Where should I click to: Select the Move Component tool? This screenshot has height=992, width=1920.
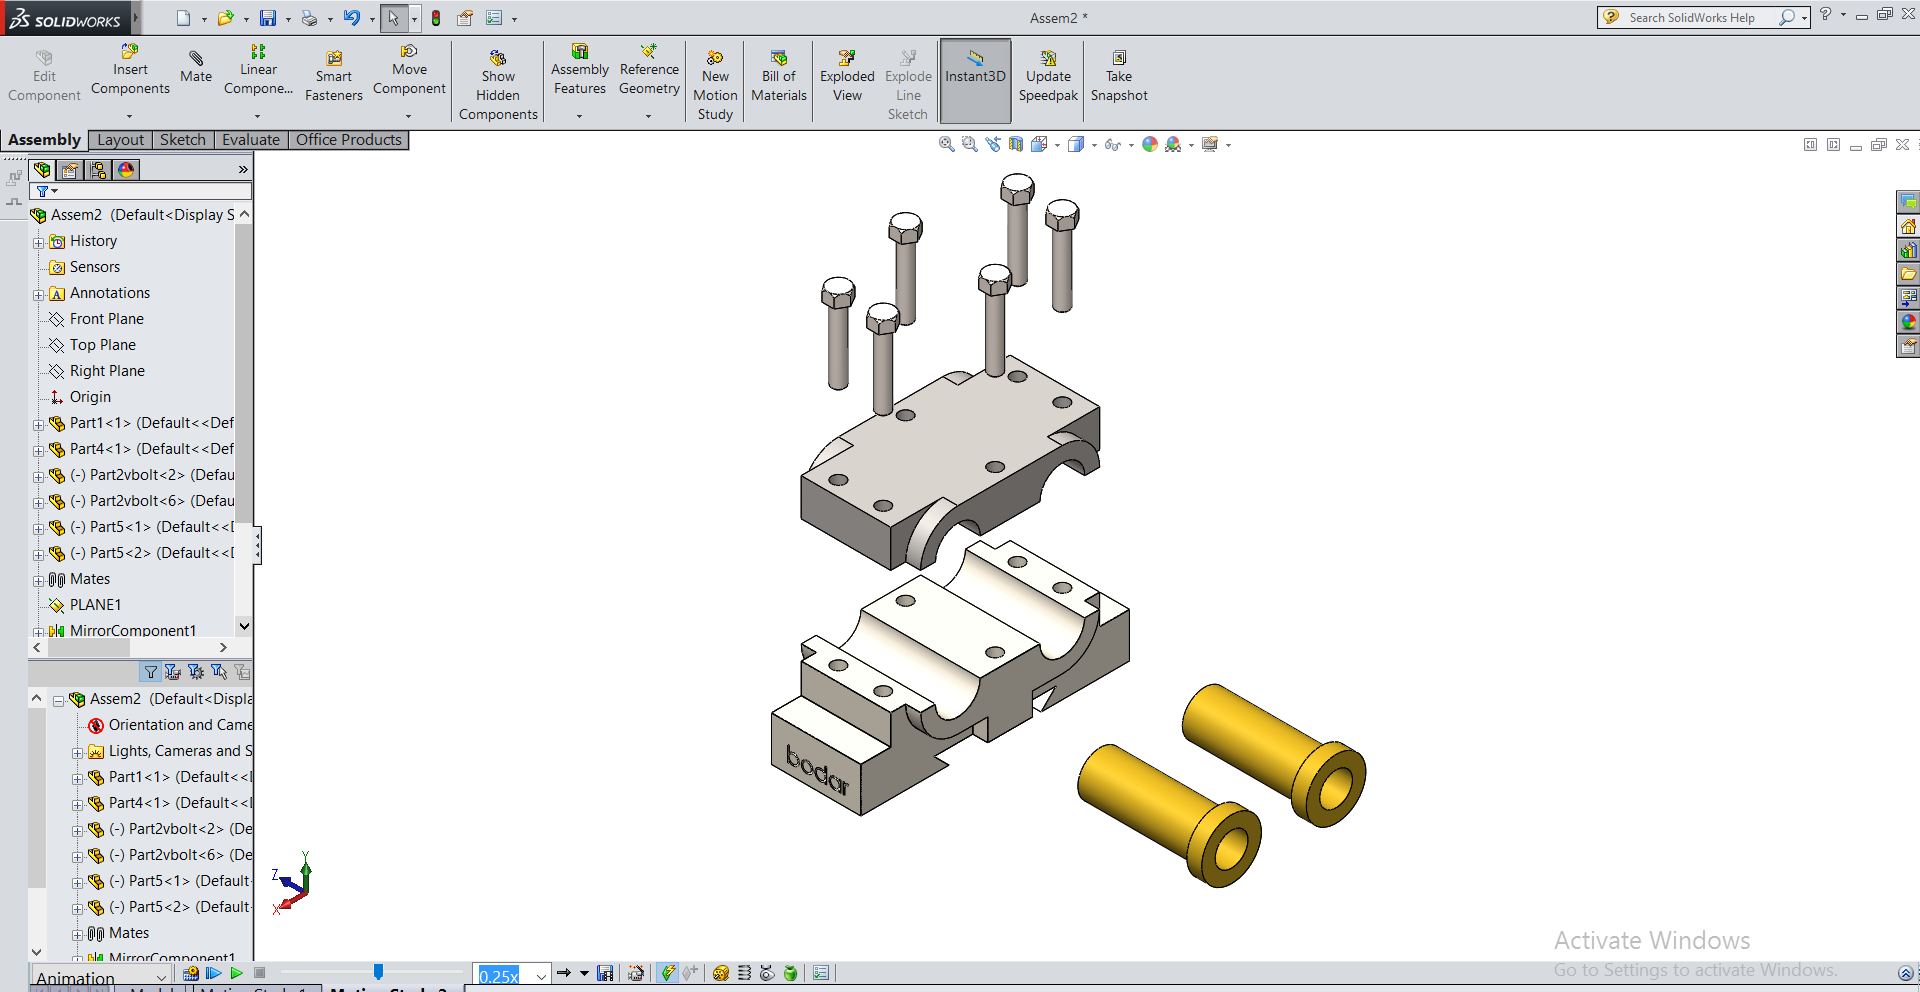pyautogui.click(x=409, y=70)
